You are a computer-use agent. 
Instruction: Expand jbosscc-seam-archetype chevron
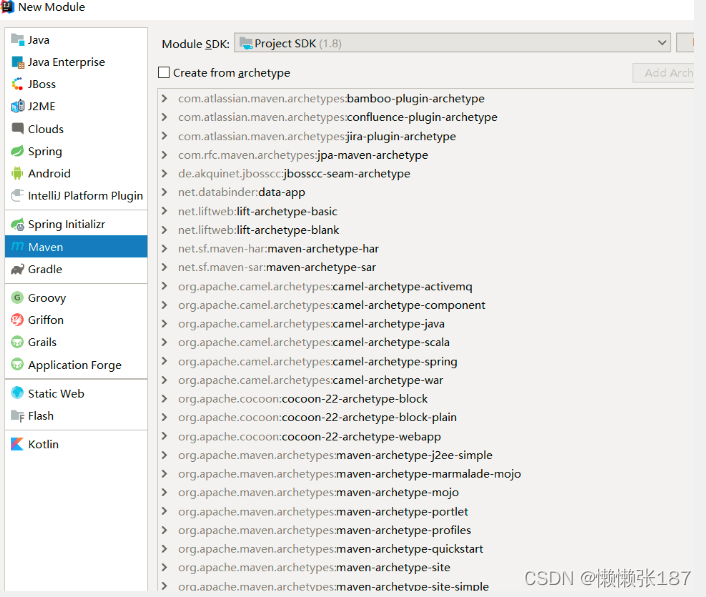pyautogui.click(x=164, y=173)
